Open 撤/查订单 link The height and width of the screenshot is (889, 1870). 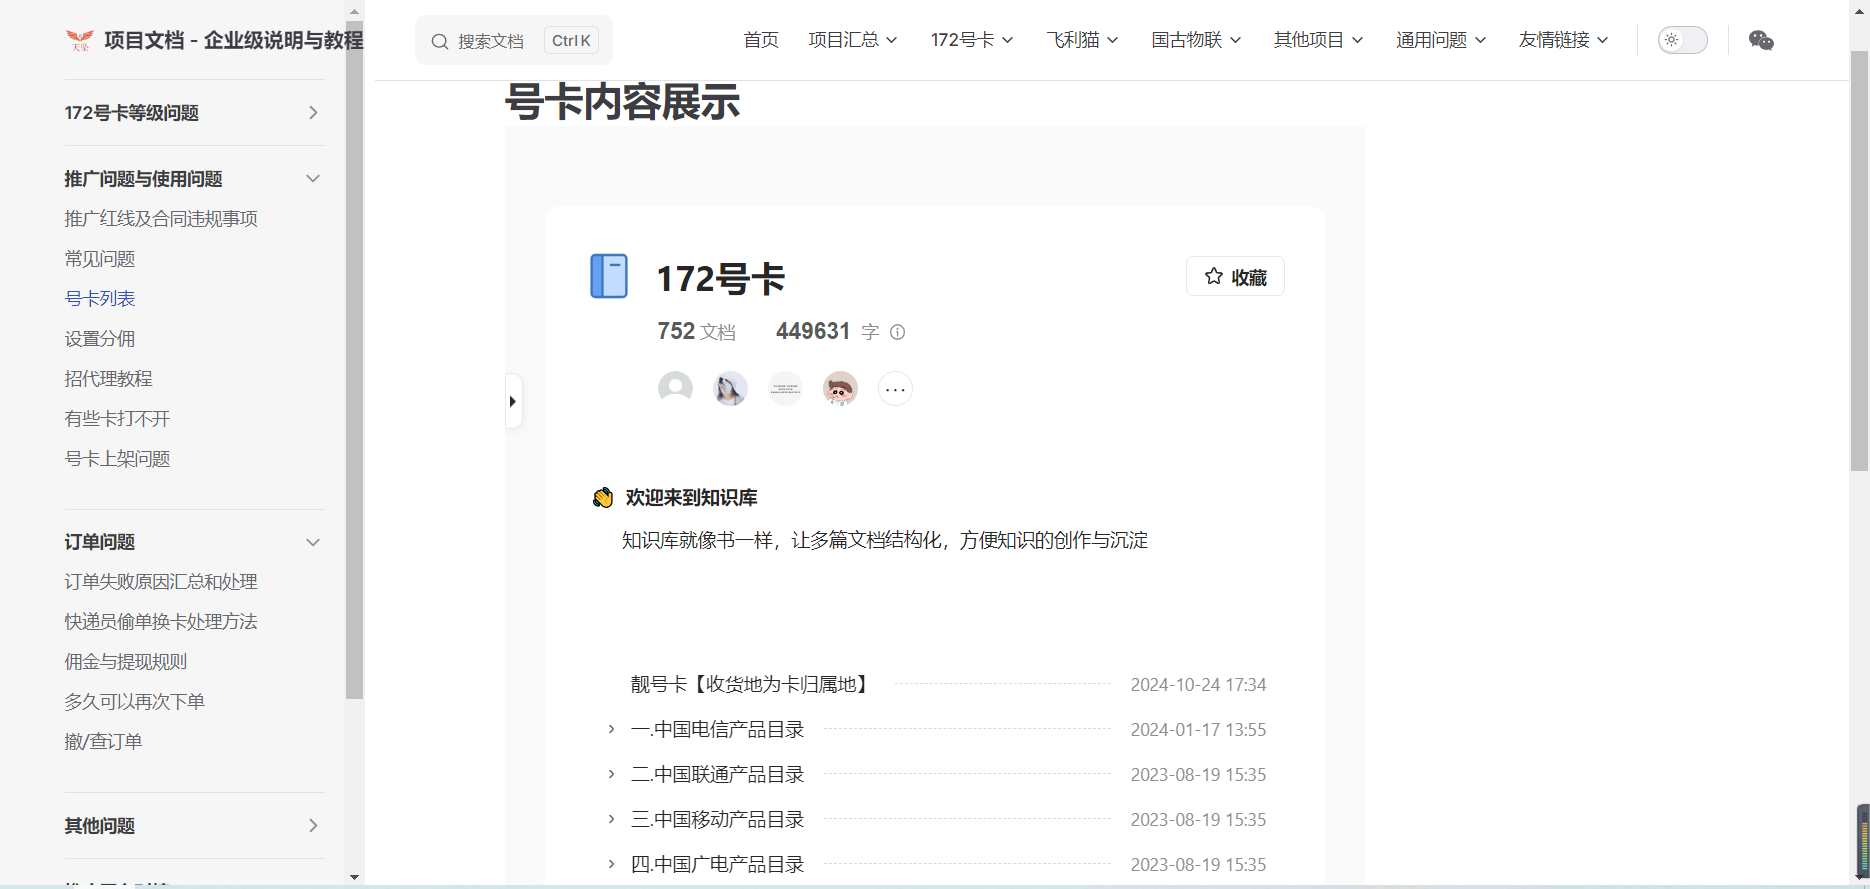104,742
